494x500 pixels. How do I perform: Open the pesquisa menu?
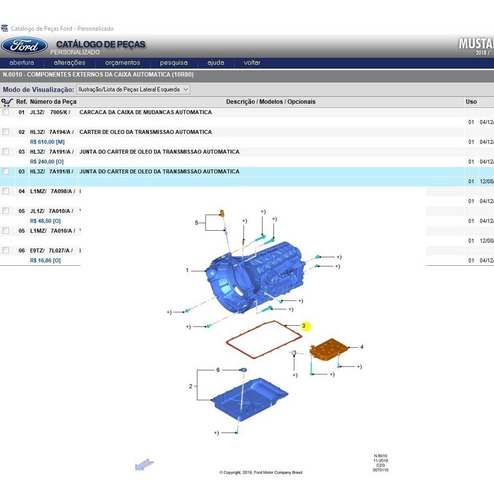pos(173,63)
